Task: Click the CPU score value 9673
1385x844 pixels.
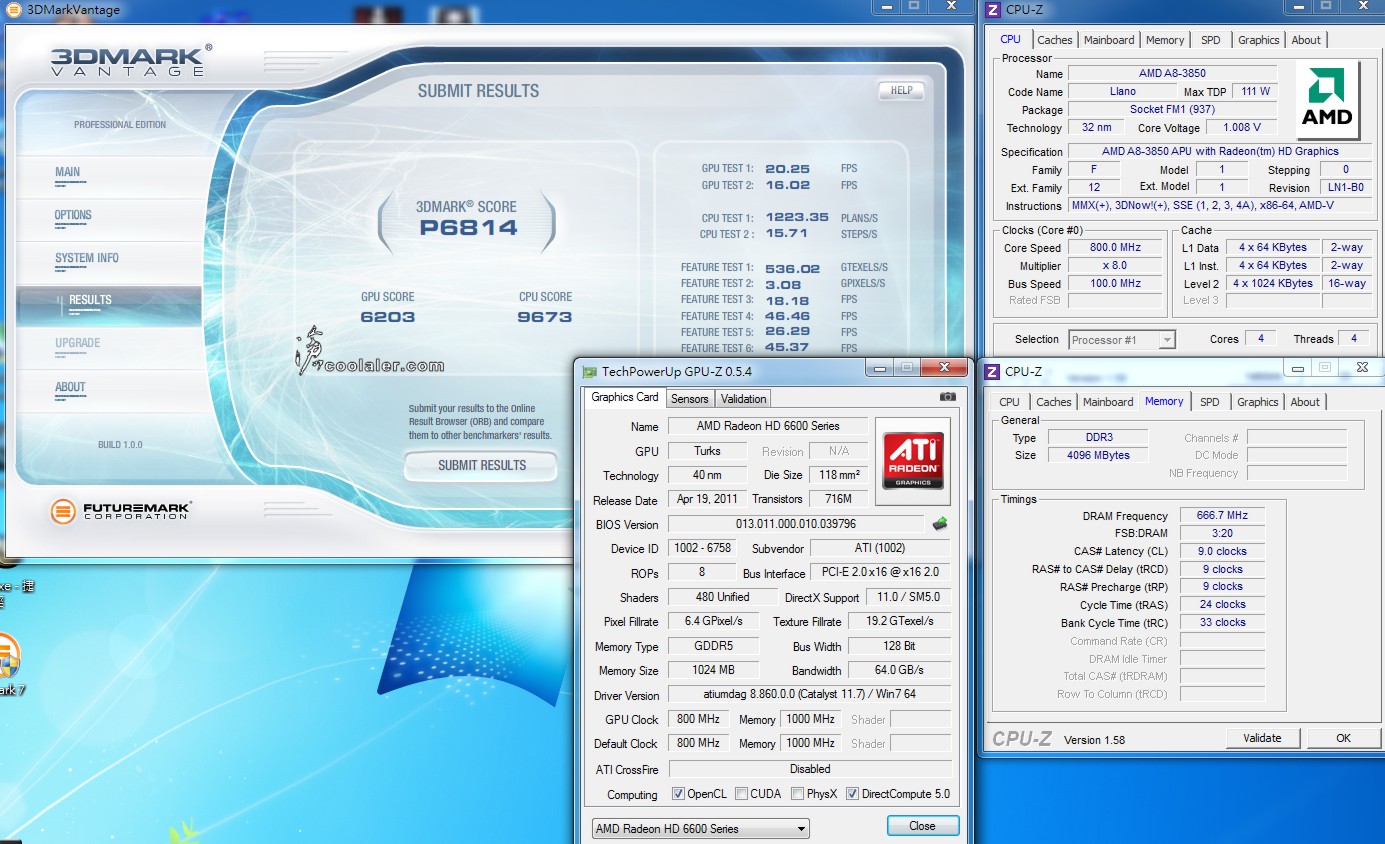Action: tap(545, 317)
